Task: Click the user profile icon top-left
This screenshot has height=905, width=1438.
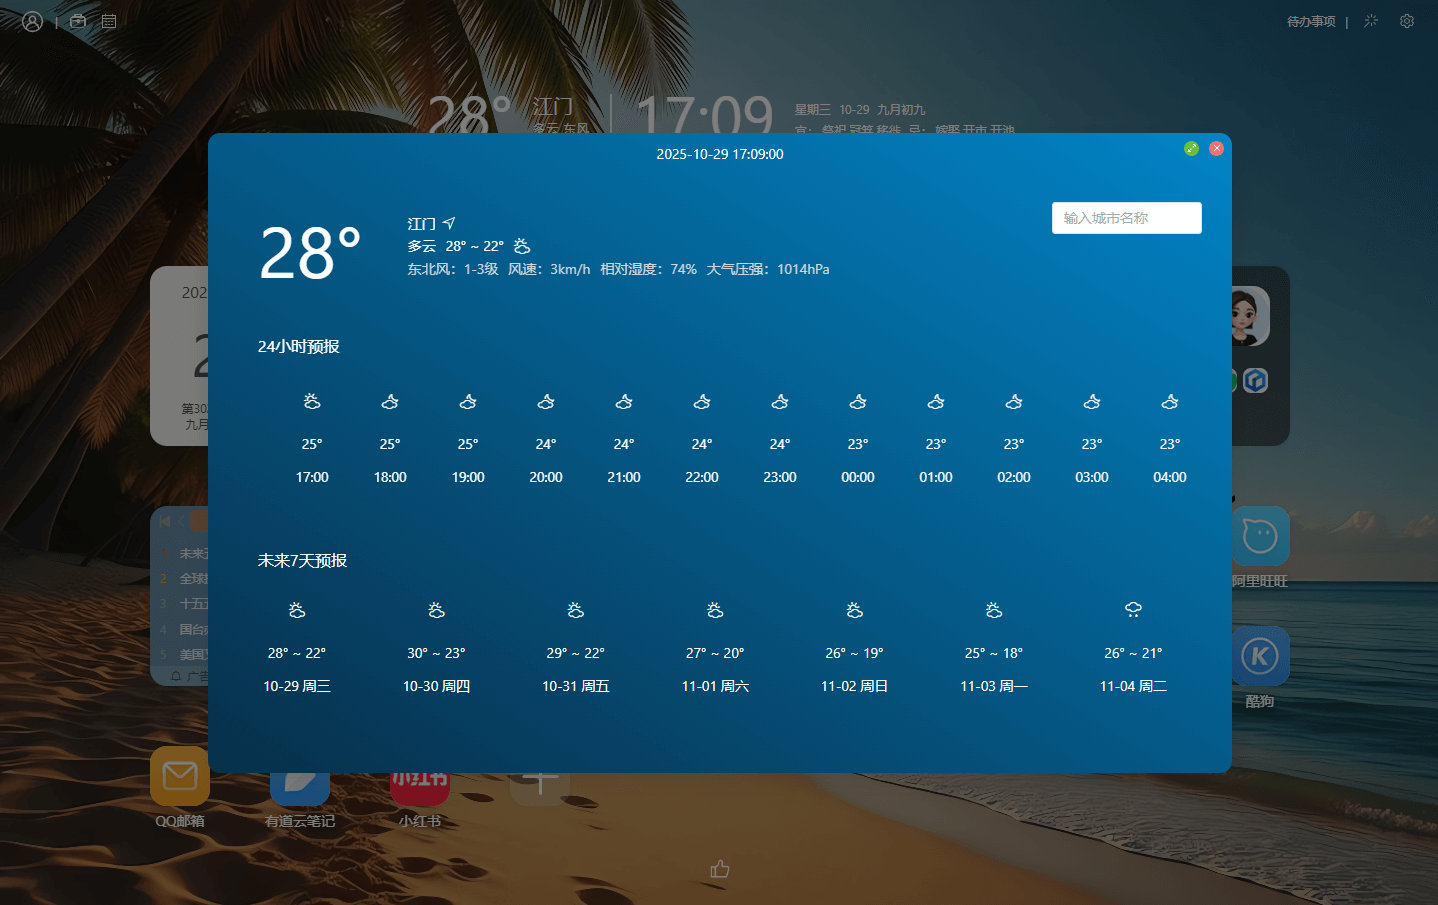Action: click(x=32, y=21)
